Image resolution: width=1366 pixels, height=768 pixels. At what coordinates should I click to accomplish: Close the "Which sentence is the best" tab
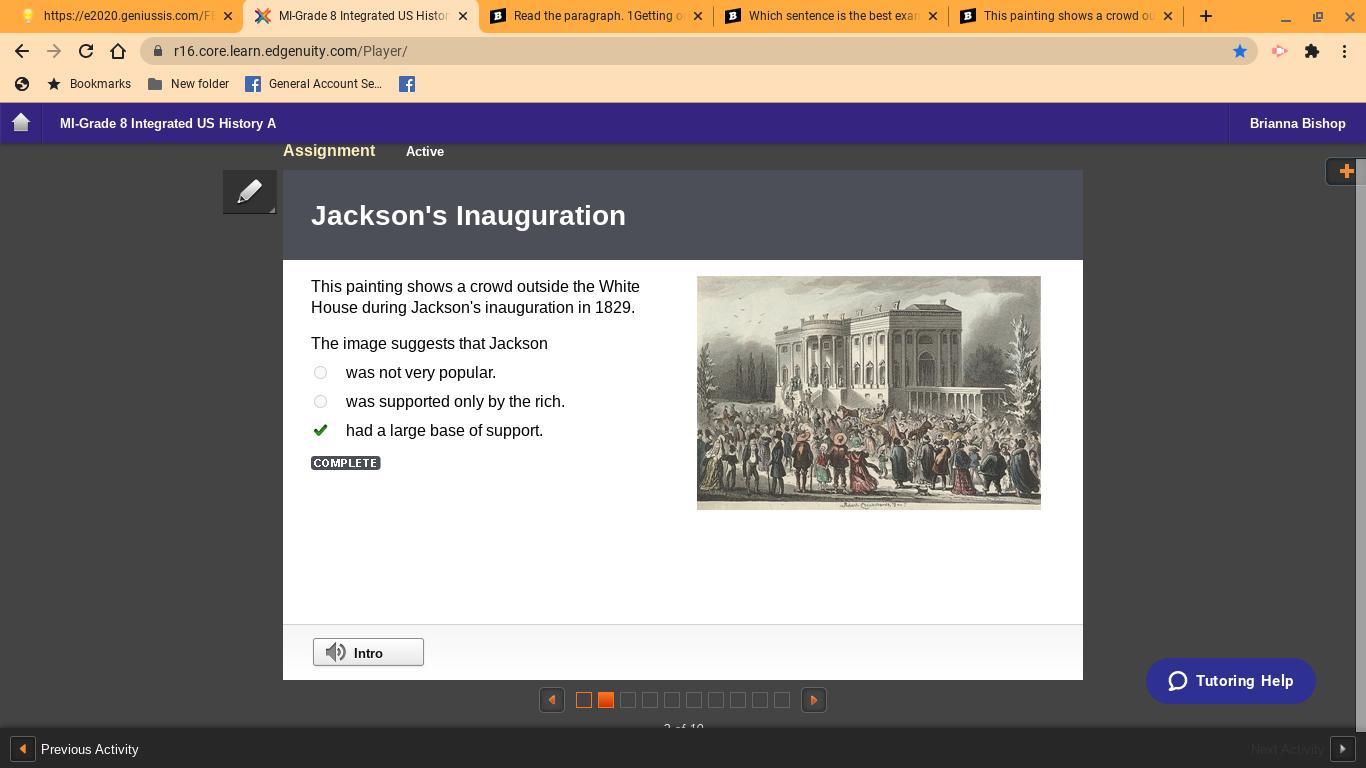click(933, 16)
